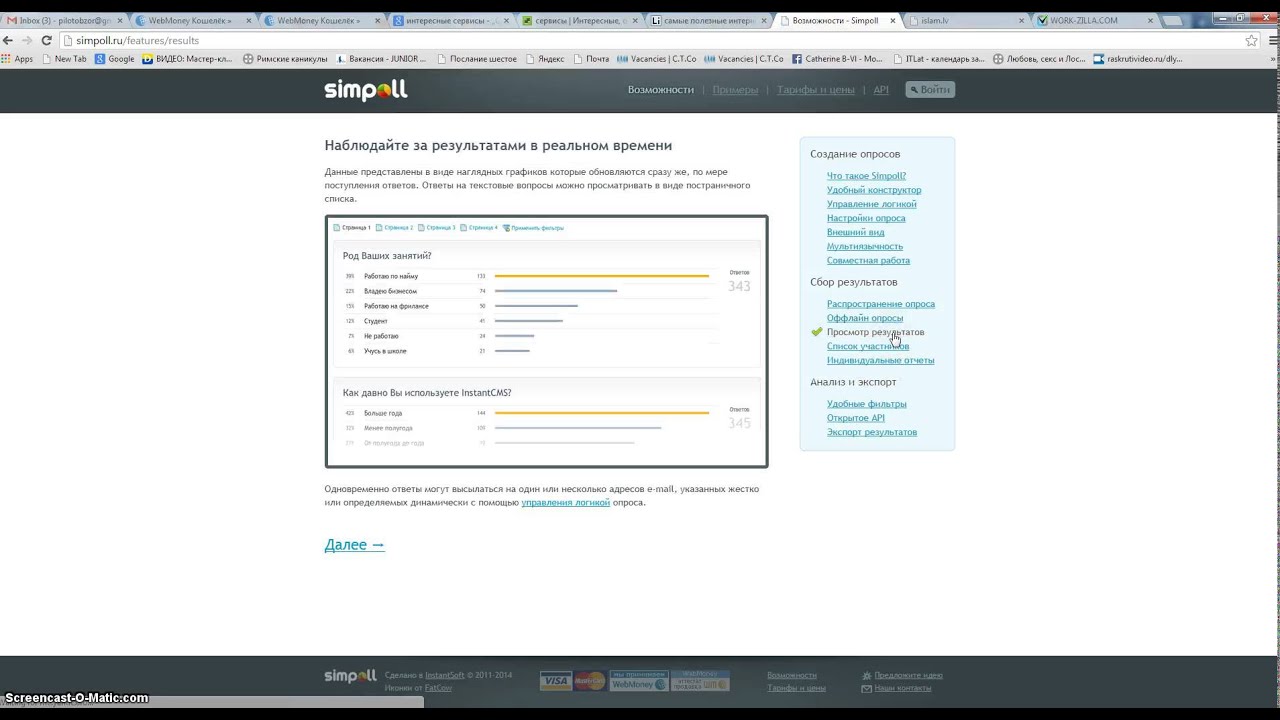Open the Удобный конструктор sidebar link
The image size is (1280, 720).
point(874,190)
